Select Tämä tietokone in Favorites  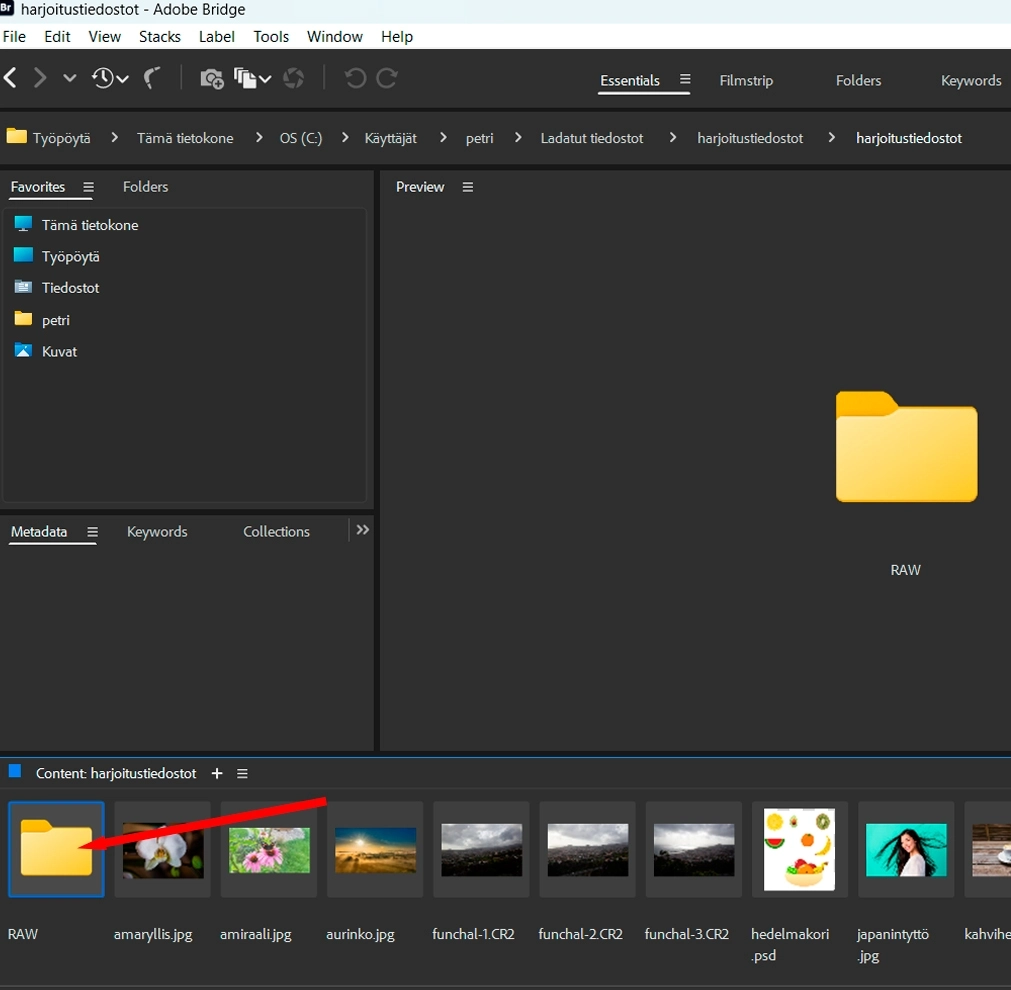click(x=89, y=225)
